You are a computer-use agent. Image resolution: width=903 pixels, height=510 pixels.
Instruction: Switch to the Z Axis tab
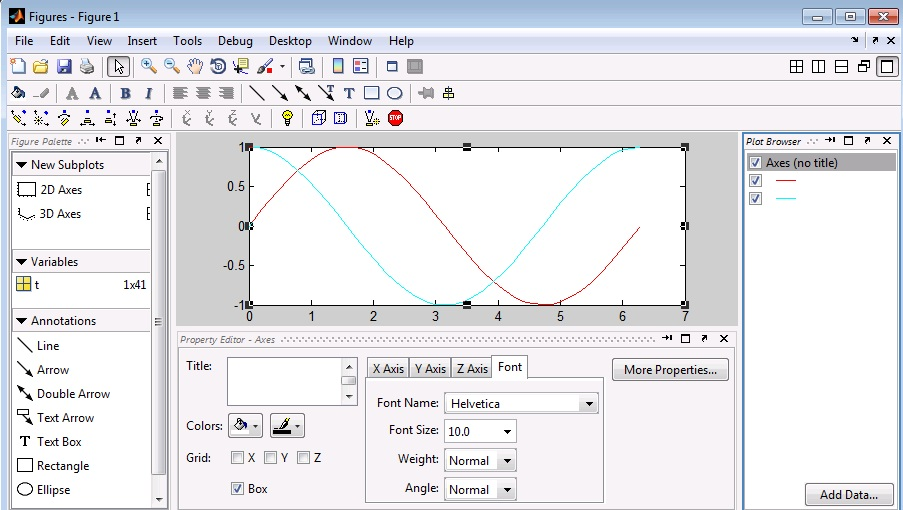click(472, 368)
